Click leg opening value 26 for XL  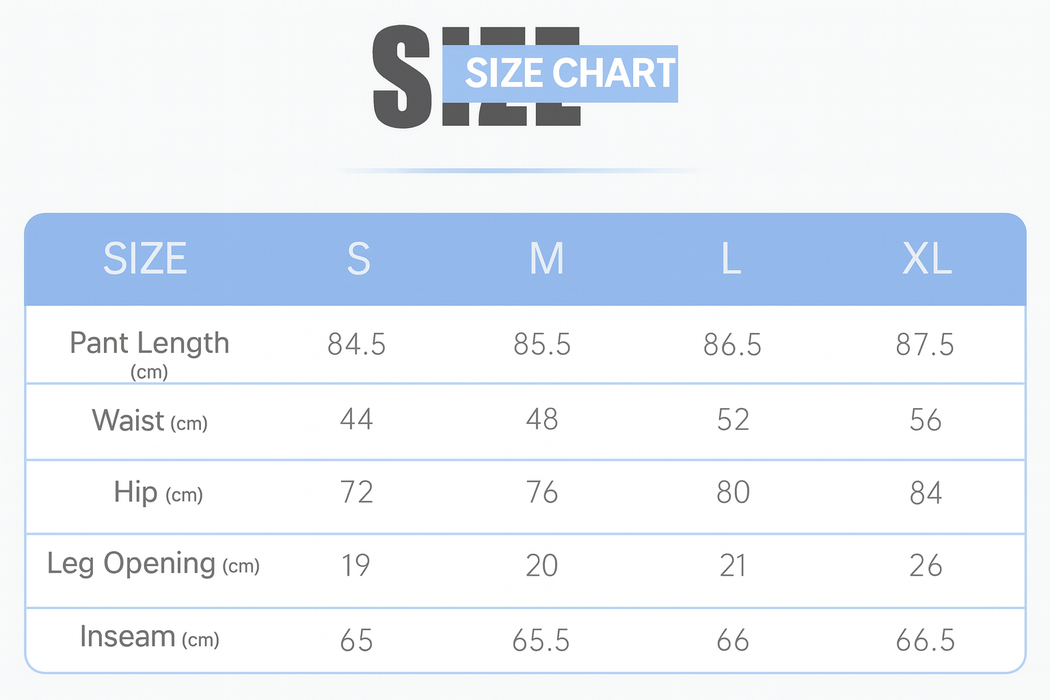pos(925,566)
